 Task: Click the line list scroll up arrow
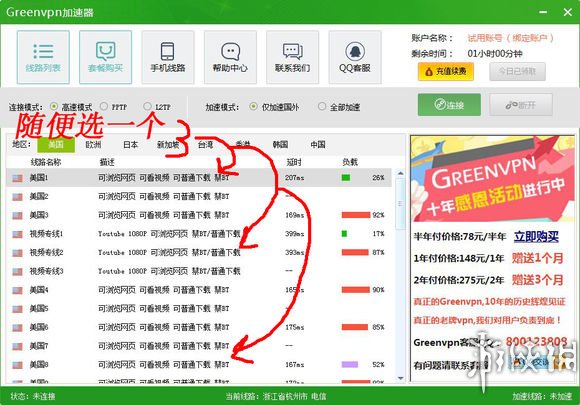tap(400, 173)
